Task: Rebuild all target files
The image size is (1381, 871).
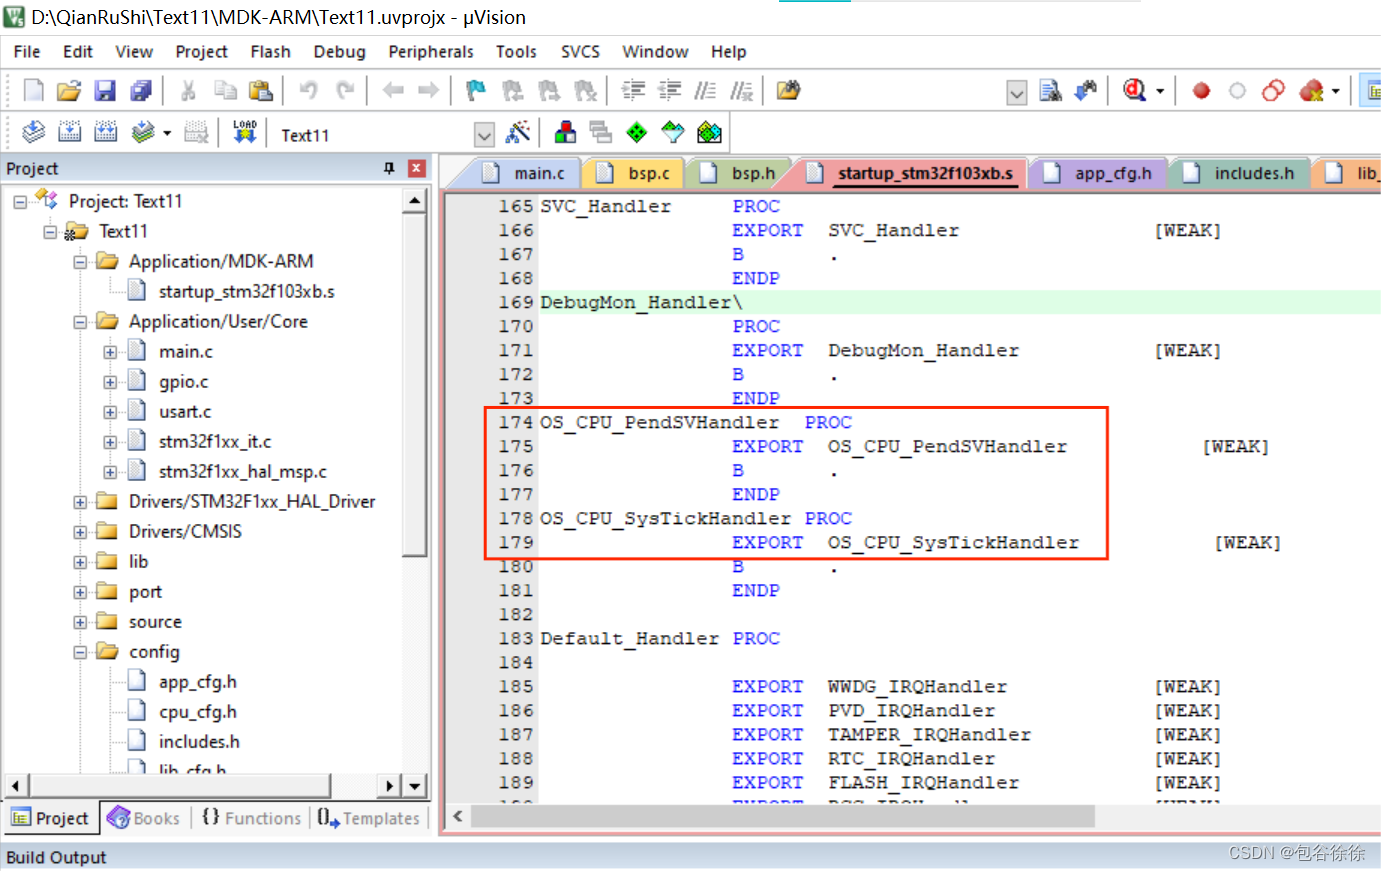Action: tap(105, 132)
